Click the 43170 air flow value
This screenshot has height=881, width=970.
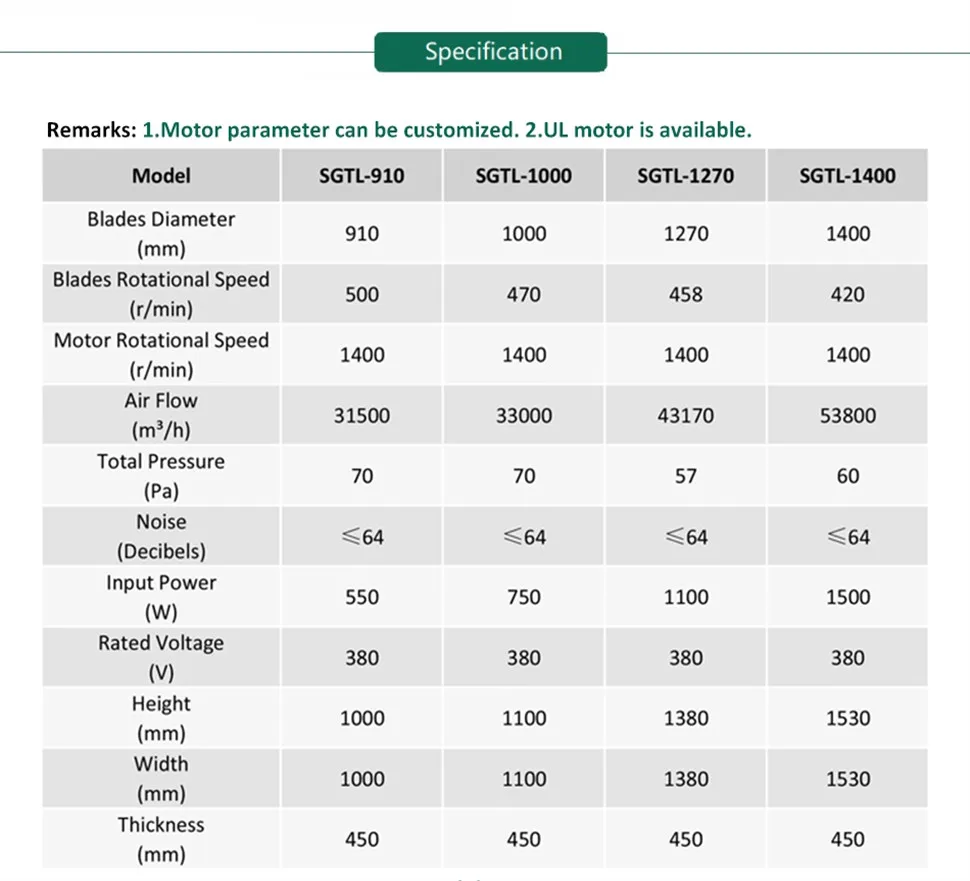[686, 415]
